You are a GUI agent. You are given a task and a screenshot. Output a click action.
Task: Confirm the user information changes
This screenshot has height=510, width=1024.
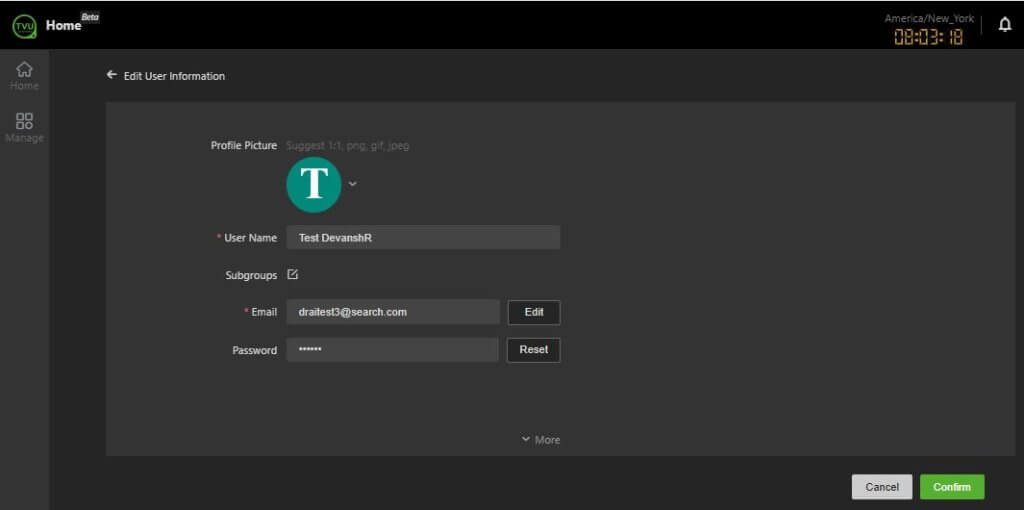[x=951, y=487]
